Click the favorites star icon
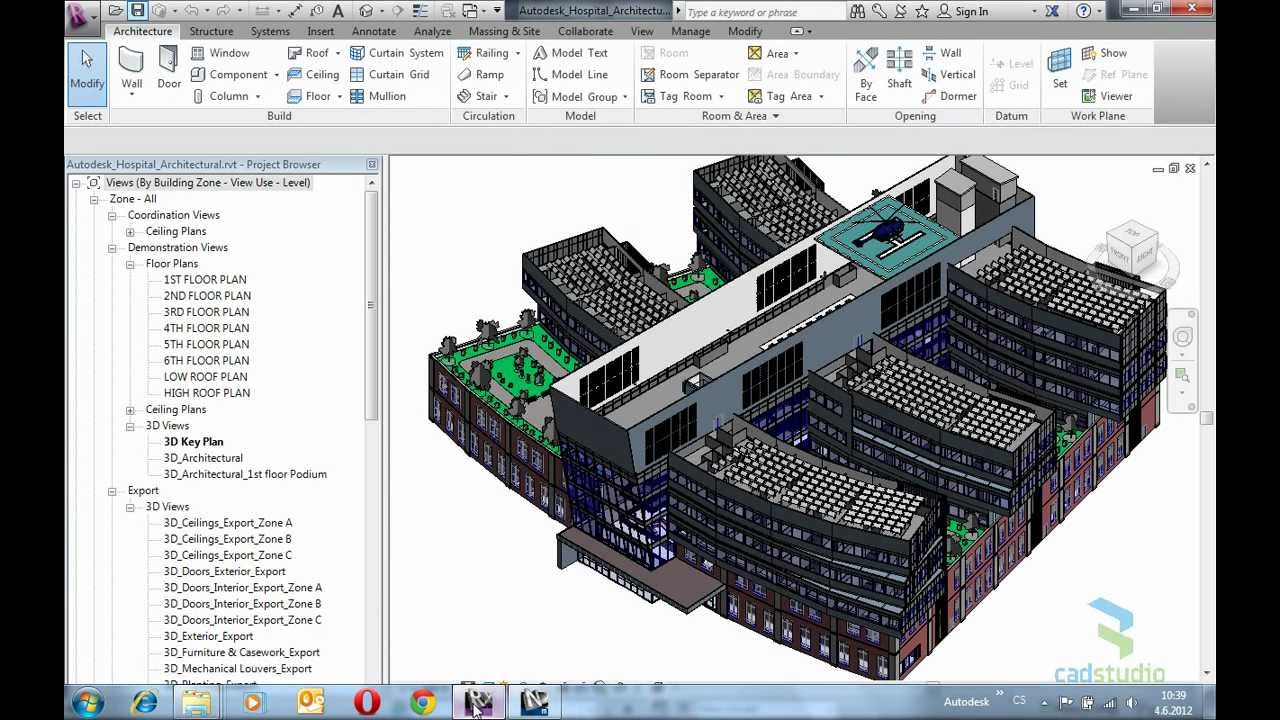The width and height of the screenshot is (1280, 720). click(921, 11)
